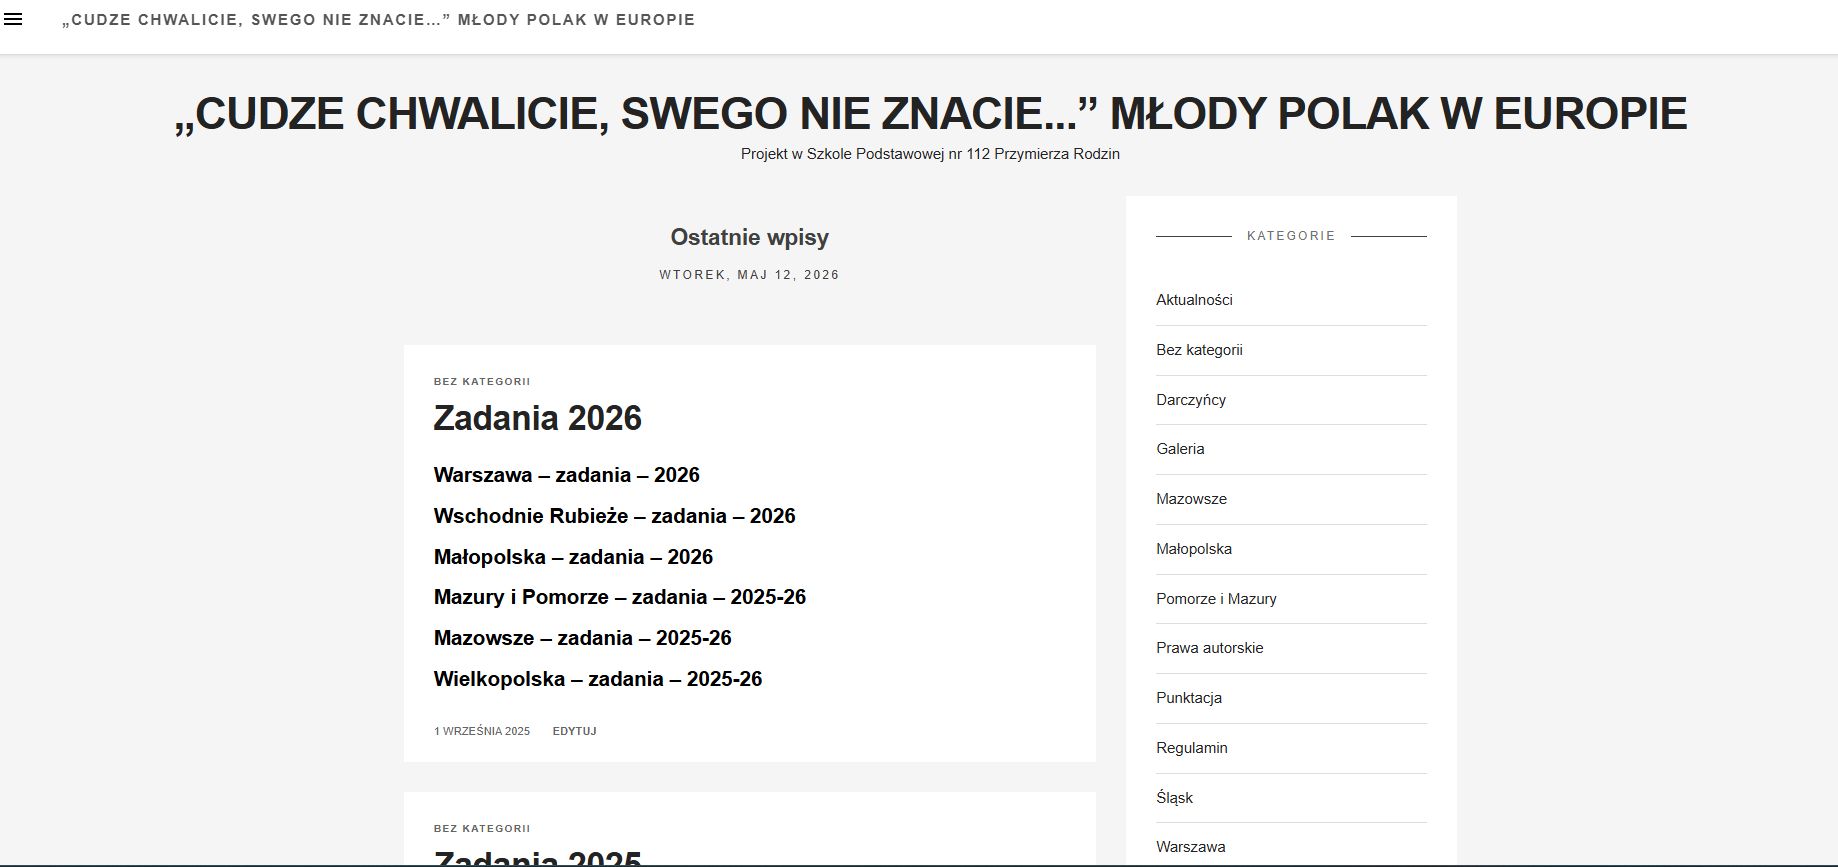This screenshot has width=1838, height=867.
Task: Open Mazury i Pomorze – zadania link
Action: (x=619, y=597)
